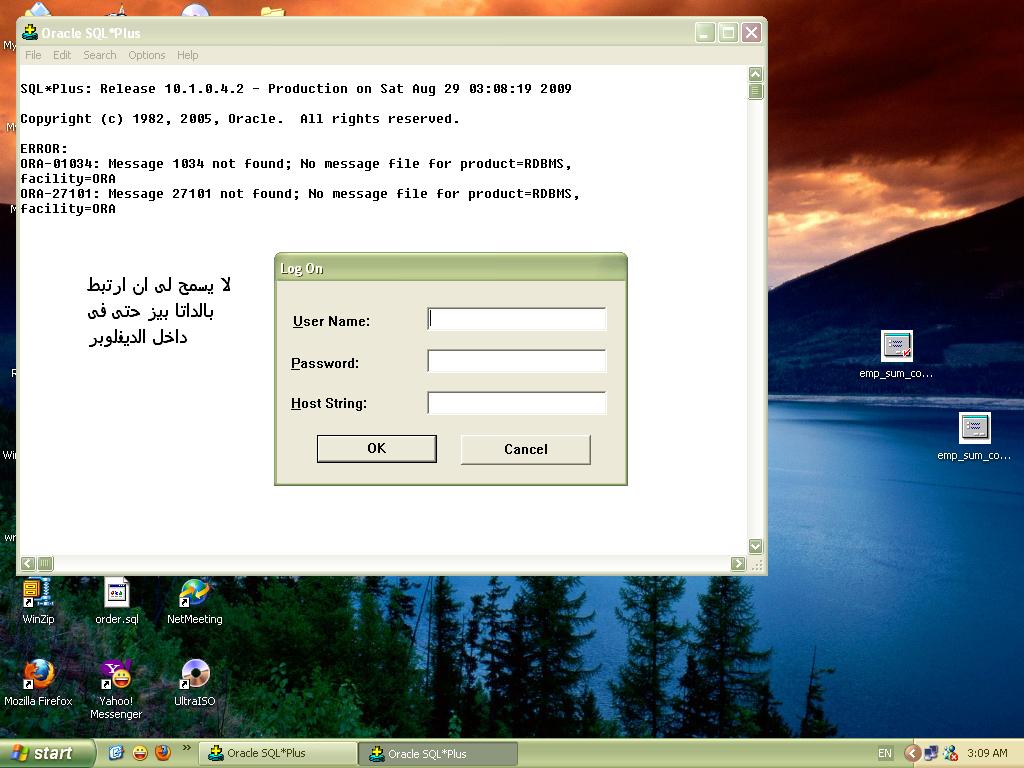The height and width of the screenshot is (768, 1024).
Task: Click the Password input field
Action: coord(516,361)
